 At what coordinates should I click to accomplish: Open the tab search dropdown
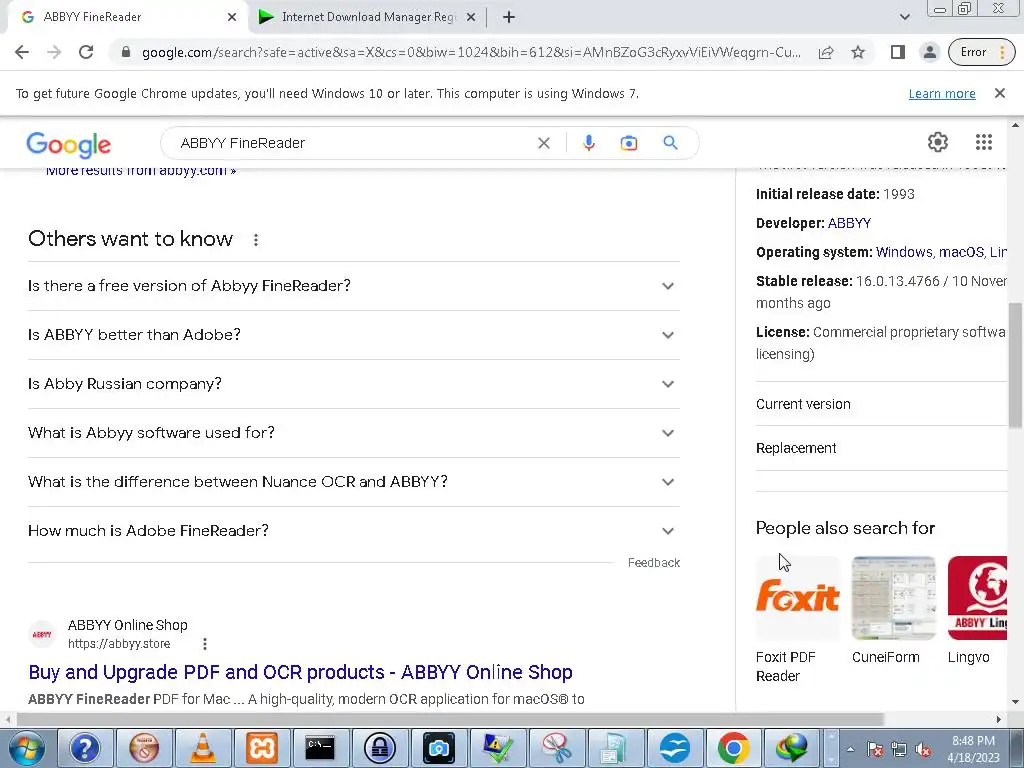(904, 17)
